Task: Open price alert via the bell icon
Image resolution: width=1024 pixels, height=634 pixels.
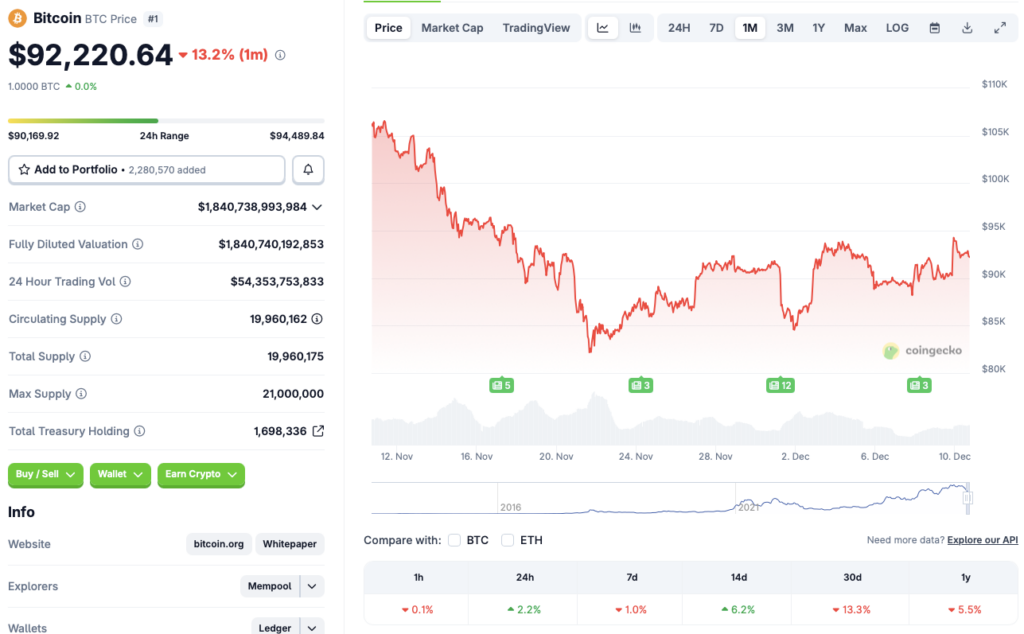Action: point(308,169)
